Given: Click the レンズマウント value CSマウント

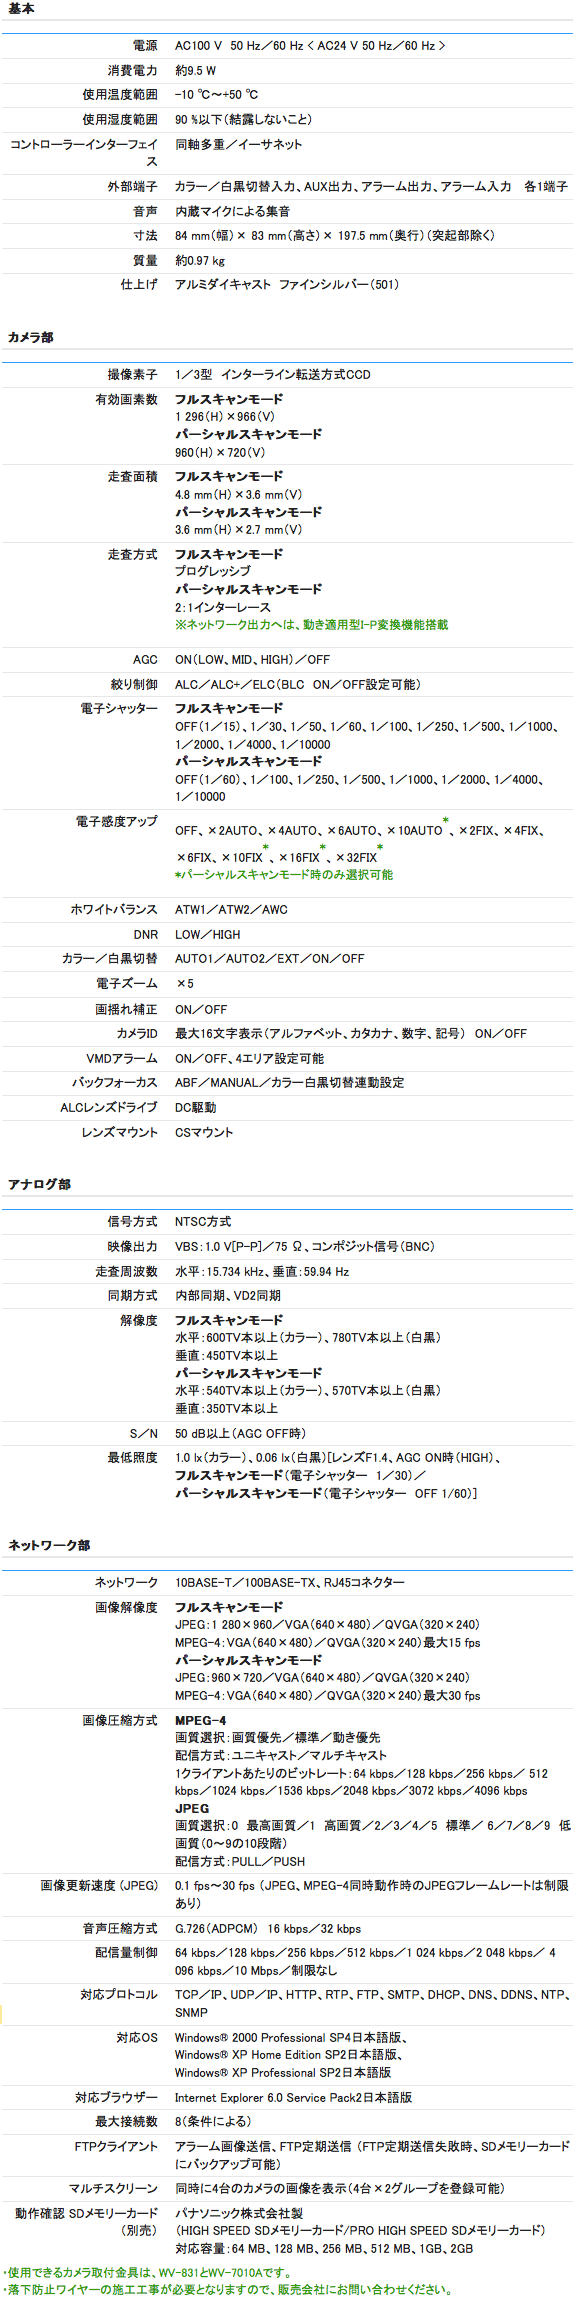Looking at the screenshot, I should coord(204,1133).
